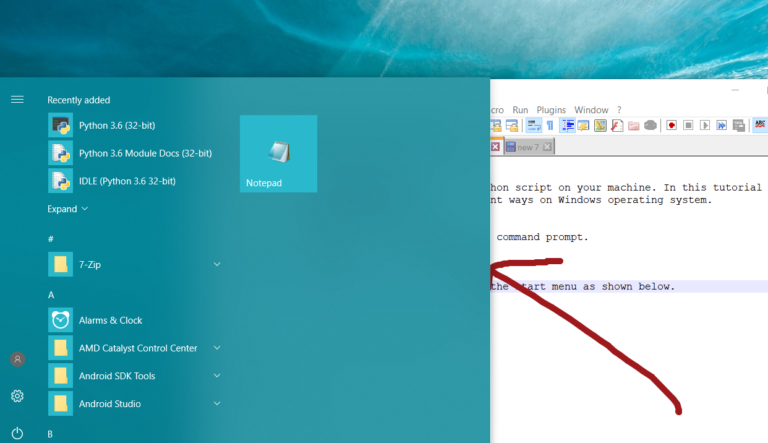Image resolution: width=768 pixels, height=443 pixels.
Task: Open Settings via the gear icon
Action: (x=17, y=396)
